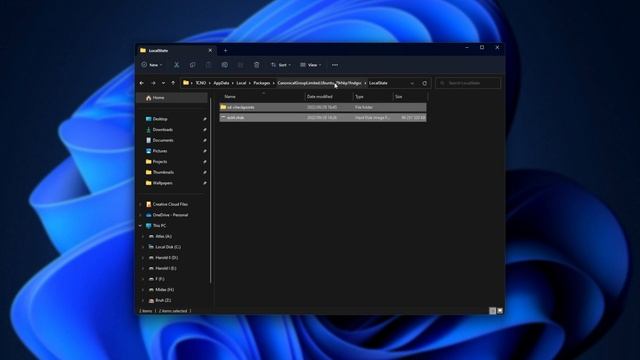Sort by the Size column header
The height and width of the screenshot is (360, 640).
410,97
